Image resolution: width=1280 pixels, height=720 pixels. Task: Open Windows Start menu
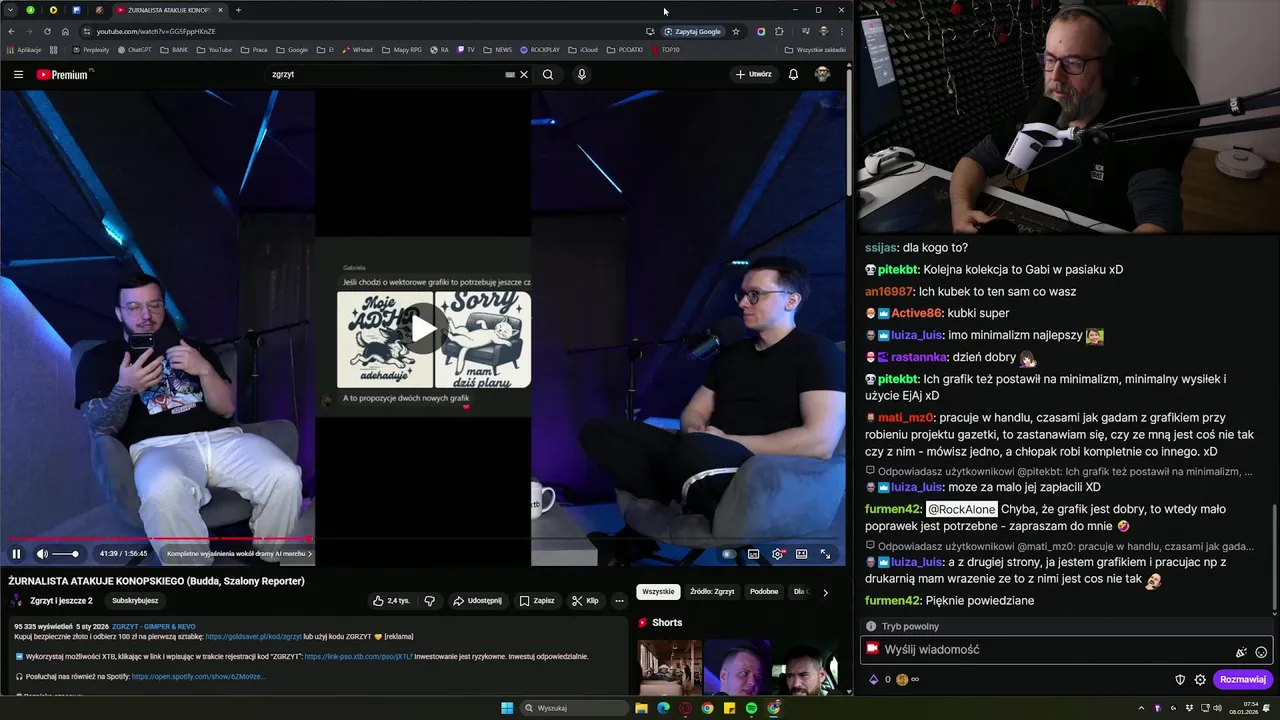click(507, 708)
